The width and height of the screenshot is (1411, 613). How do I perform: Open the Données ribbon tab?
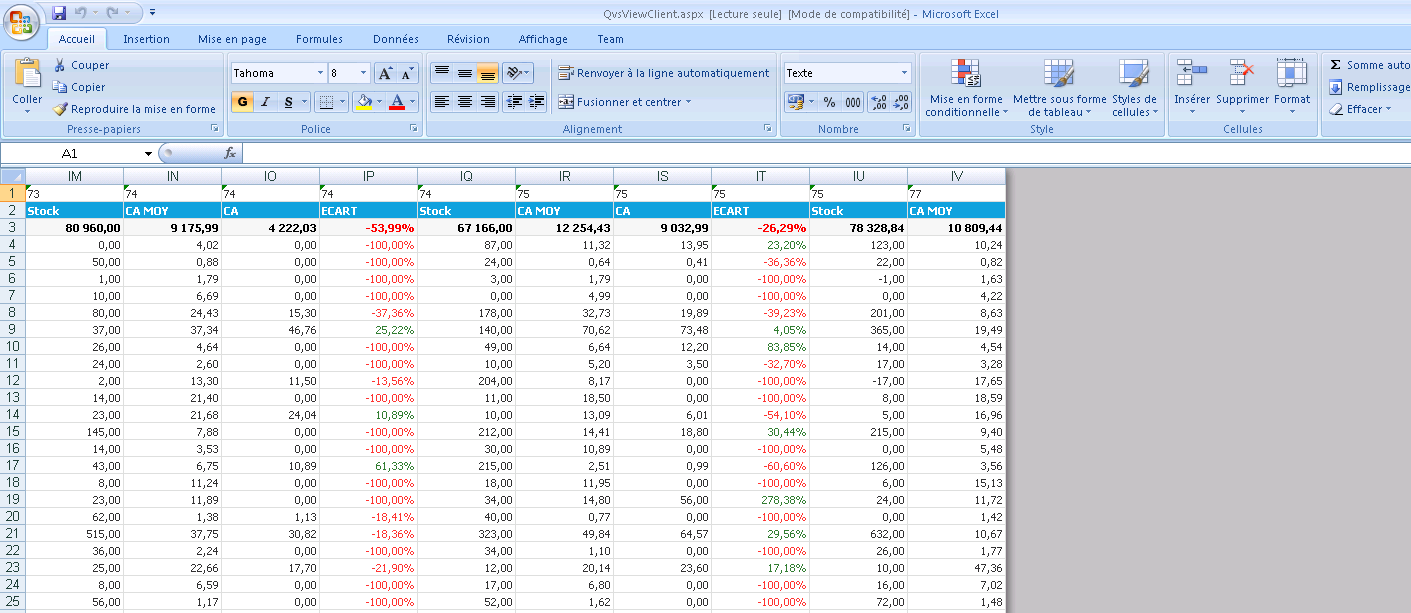click(x=395, y=39)
